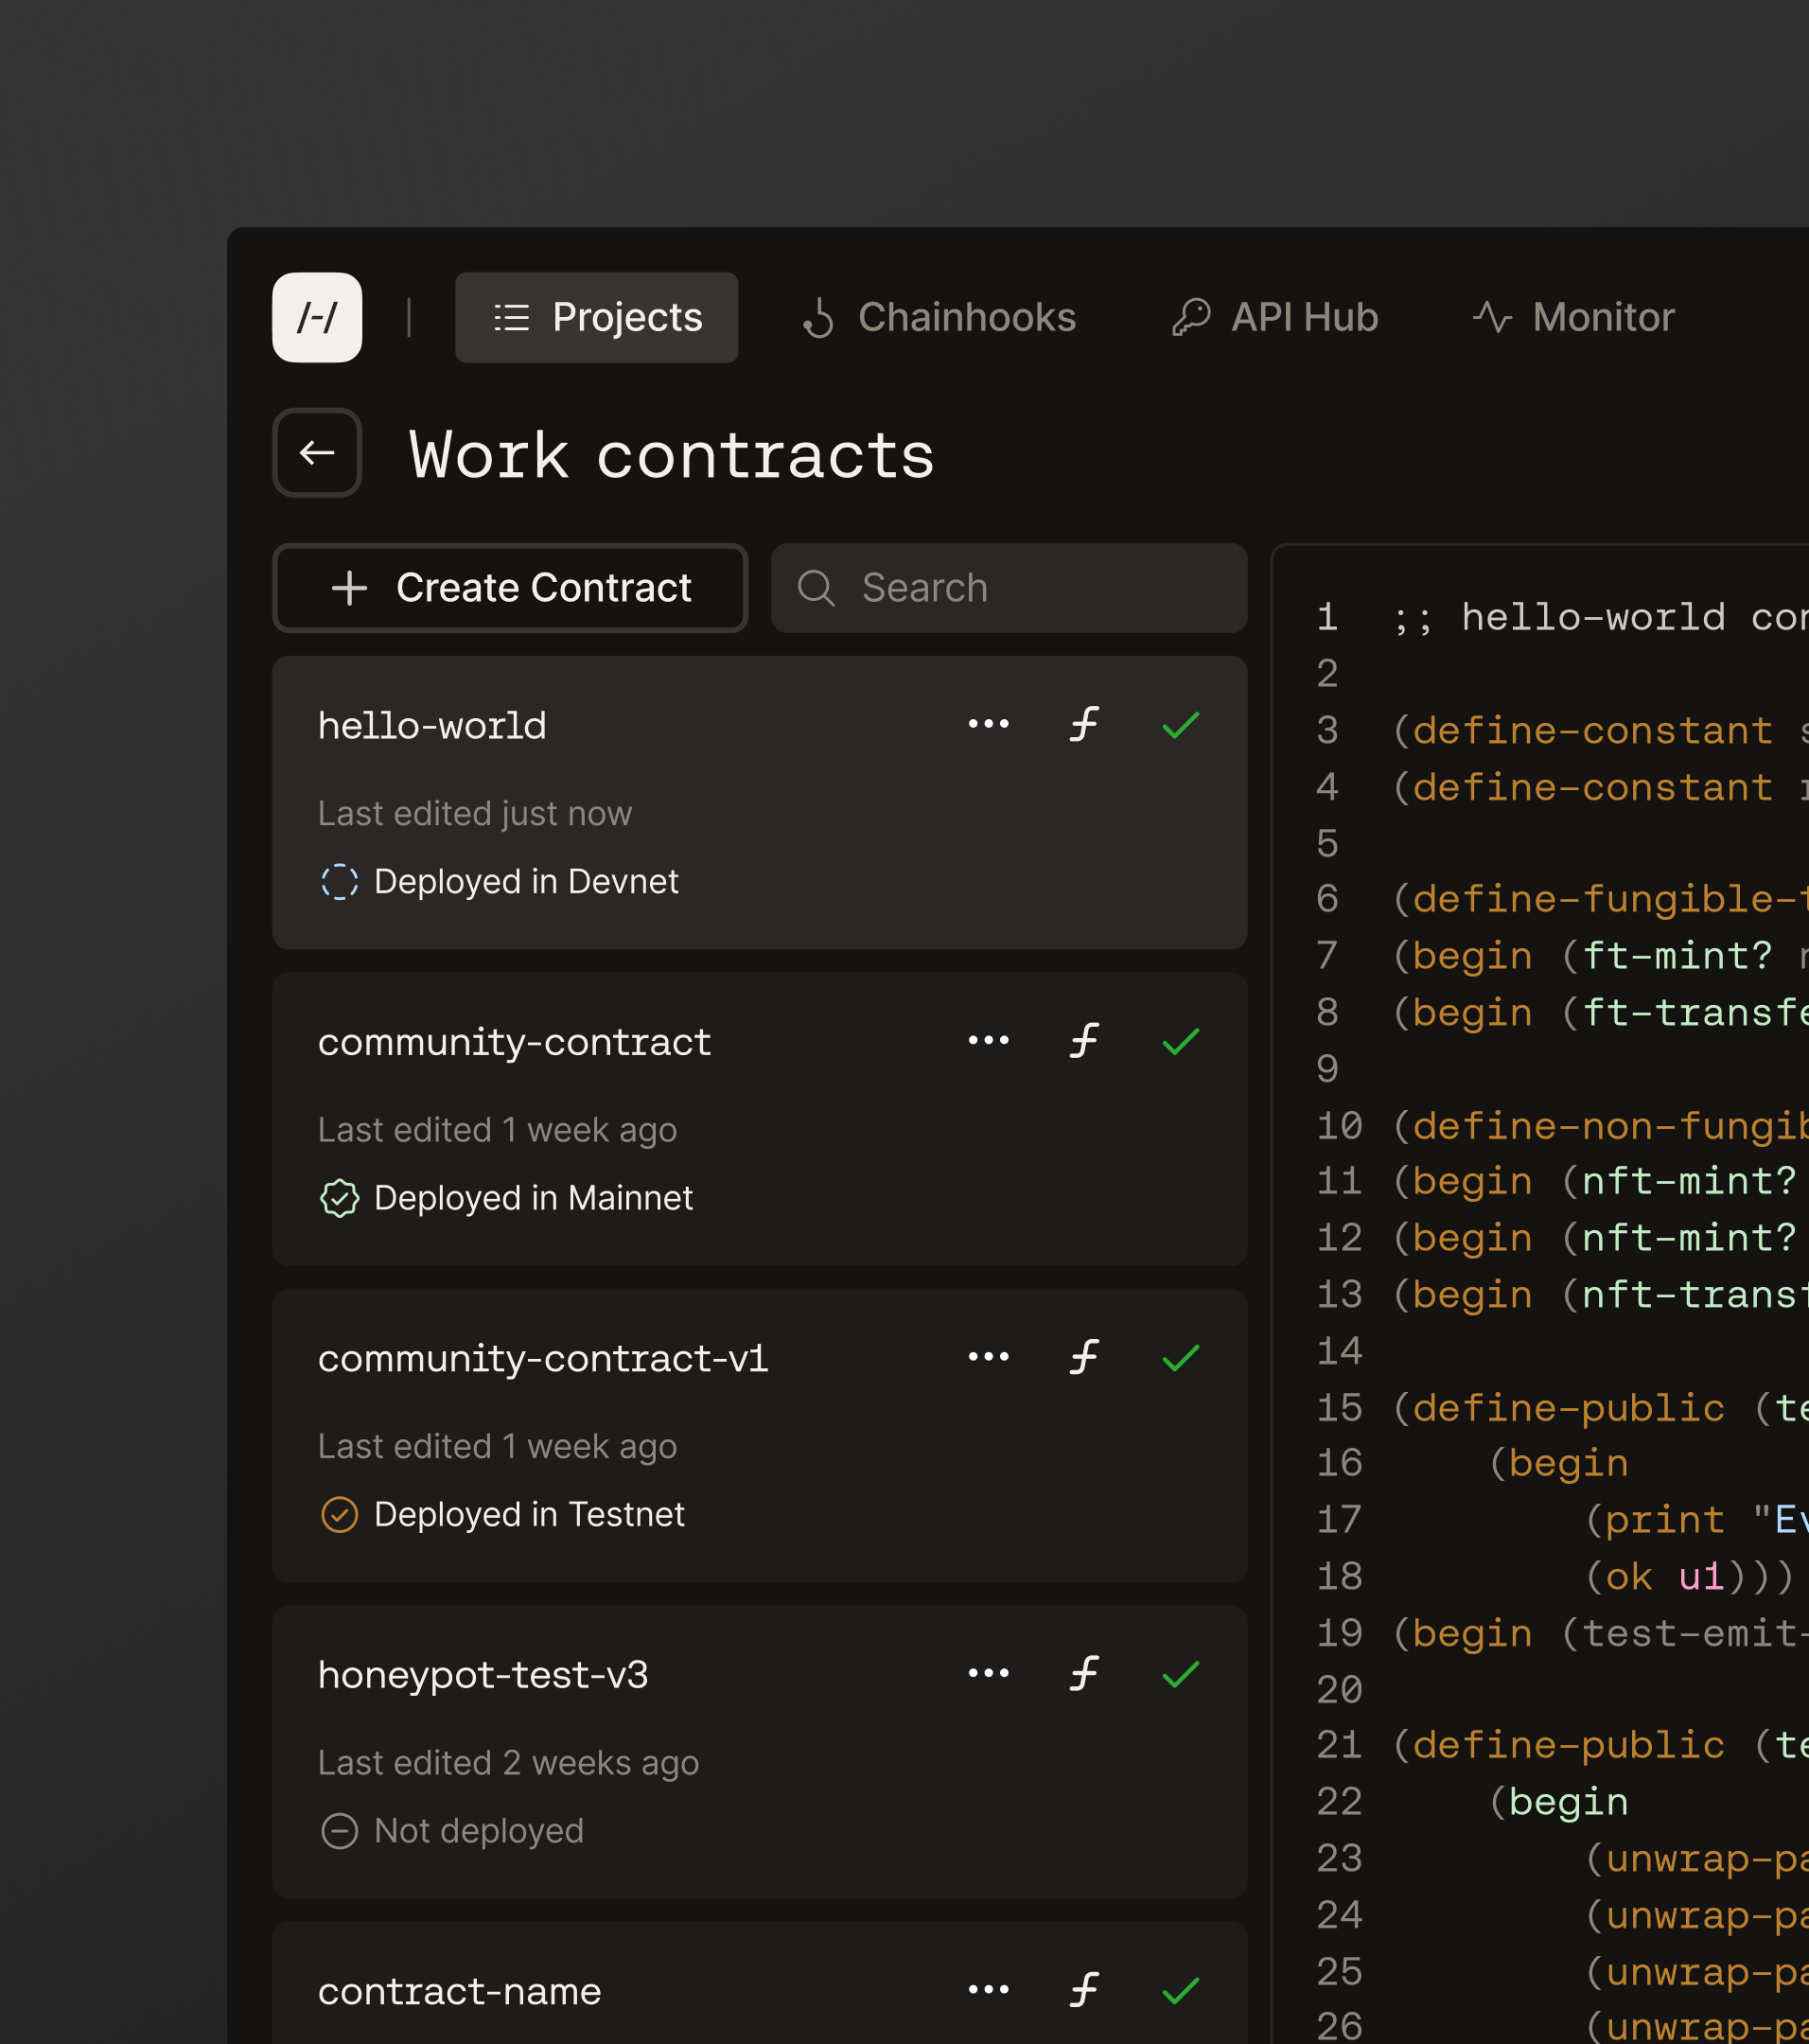Open more options for hello-world
The width and height of the screenshot is (1809, 2044).
988,724
